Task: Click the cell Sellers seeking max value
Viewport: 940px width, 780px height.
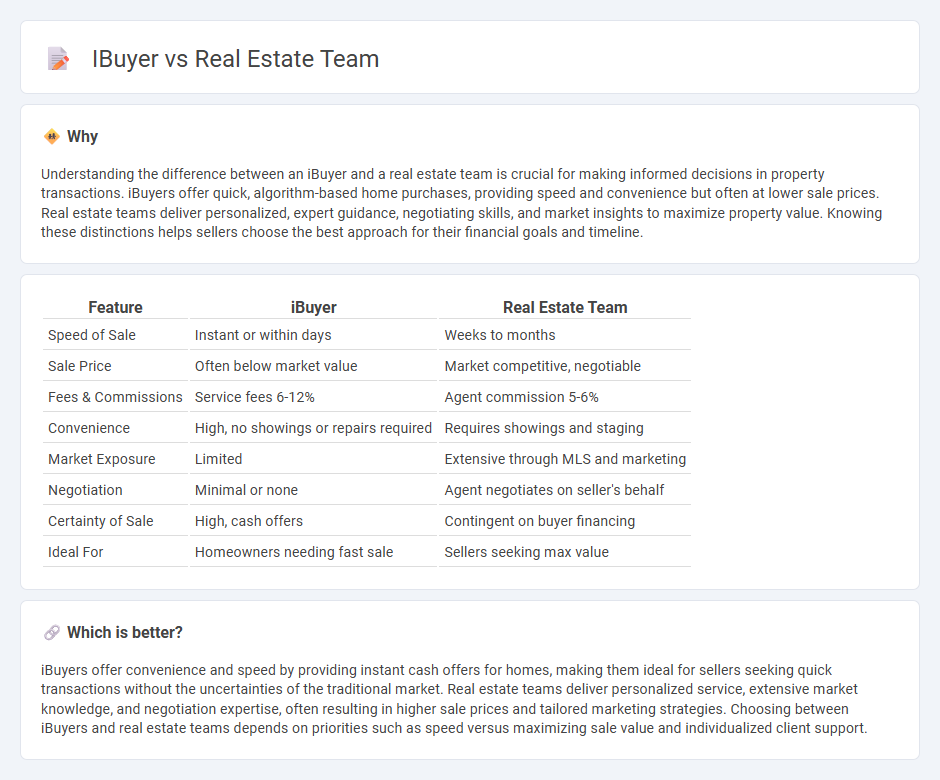Action: pos(526,552)
